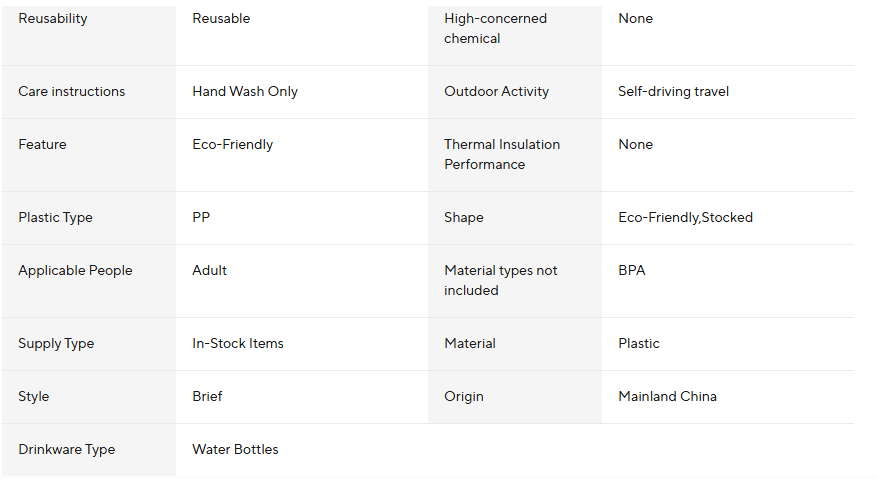Click the Applicable People label
Image resolution: width=877 pixels, height=479 pixels.
[75, 271]
